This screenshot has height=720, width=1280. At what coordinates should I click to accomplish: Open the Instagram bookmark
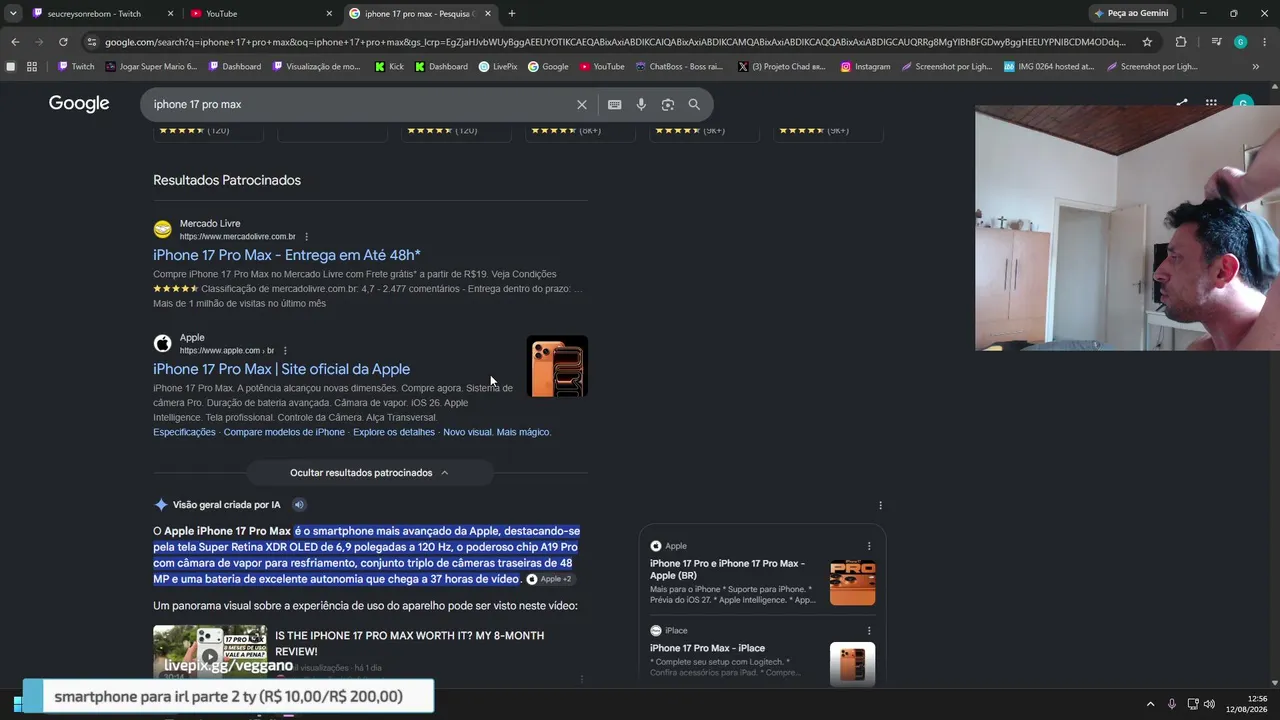(x=865, y=67)
